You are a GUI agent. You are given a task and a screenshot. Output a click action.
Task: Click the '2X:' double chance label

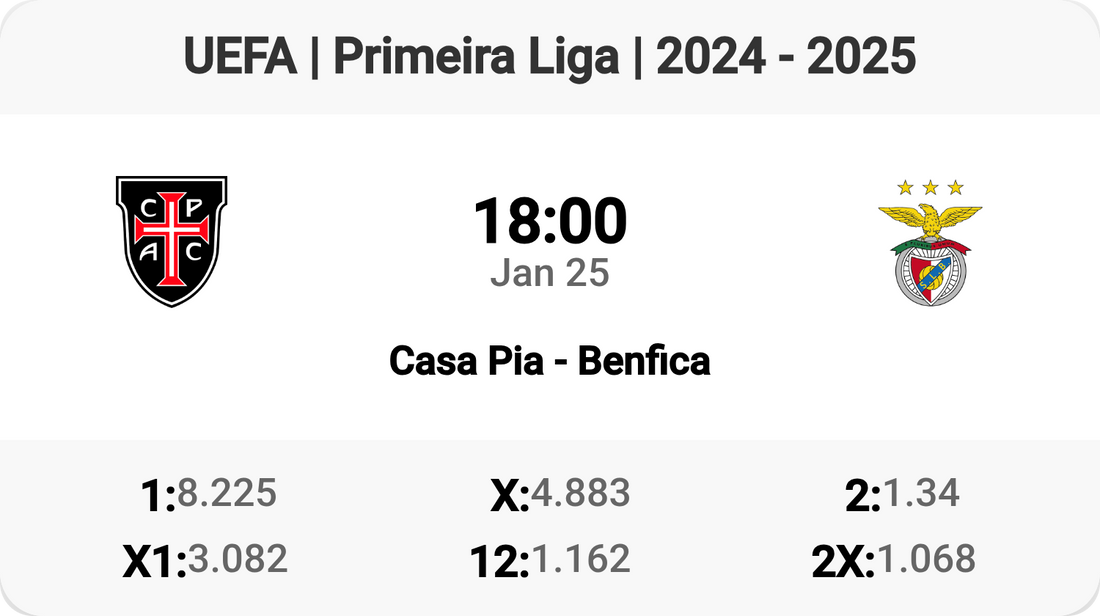843,563
